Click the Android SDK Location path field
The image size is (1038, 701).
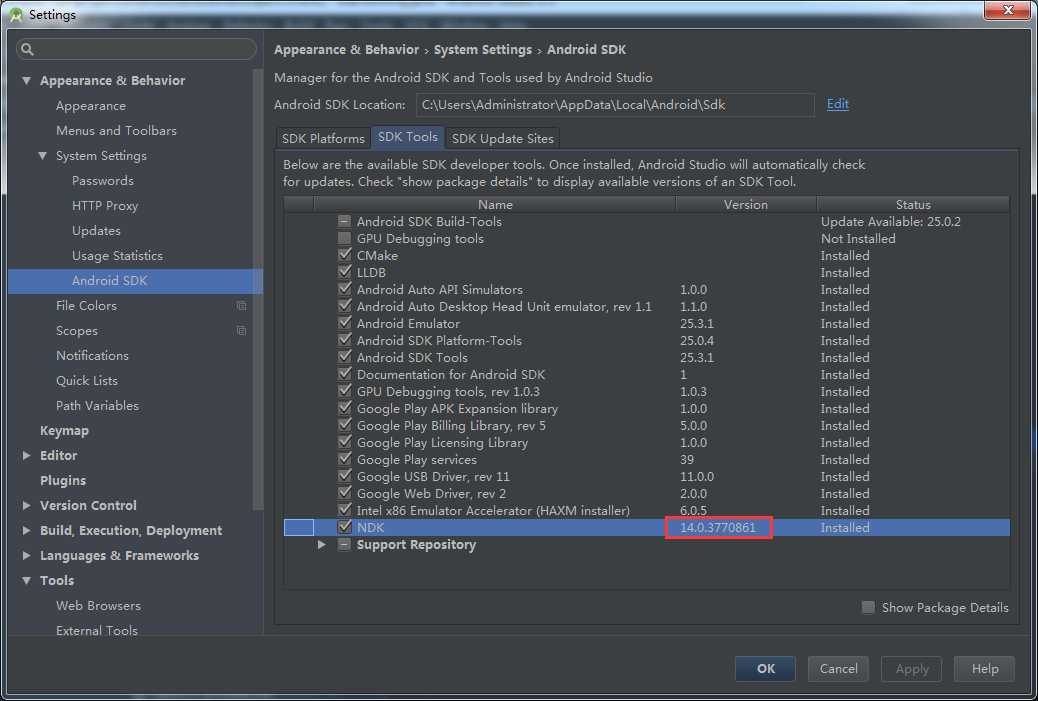click(x=615, y=105)
